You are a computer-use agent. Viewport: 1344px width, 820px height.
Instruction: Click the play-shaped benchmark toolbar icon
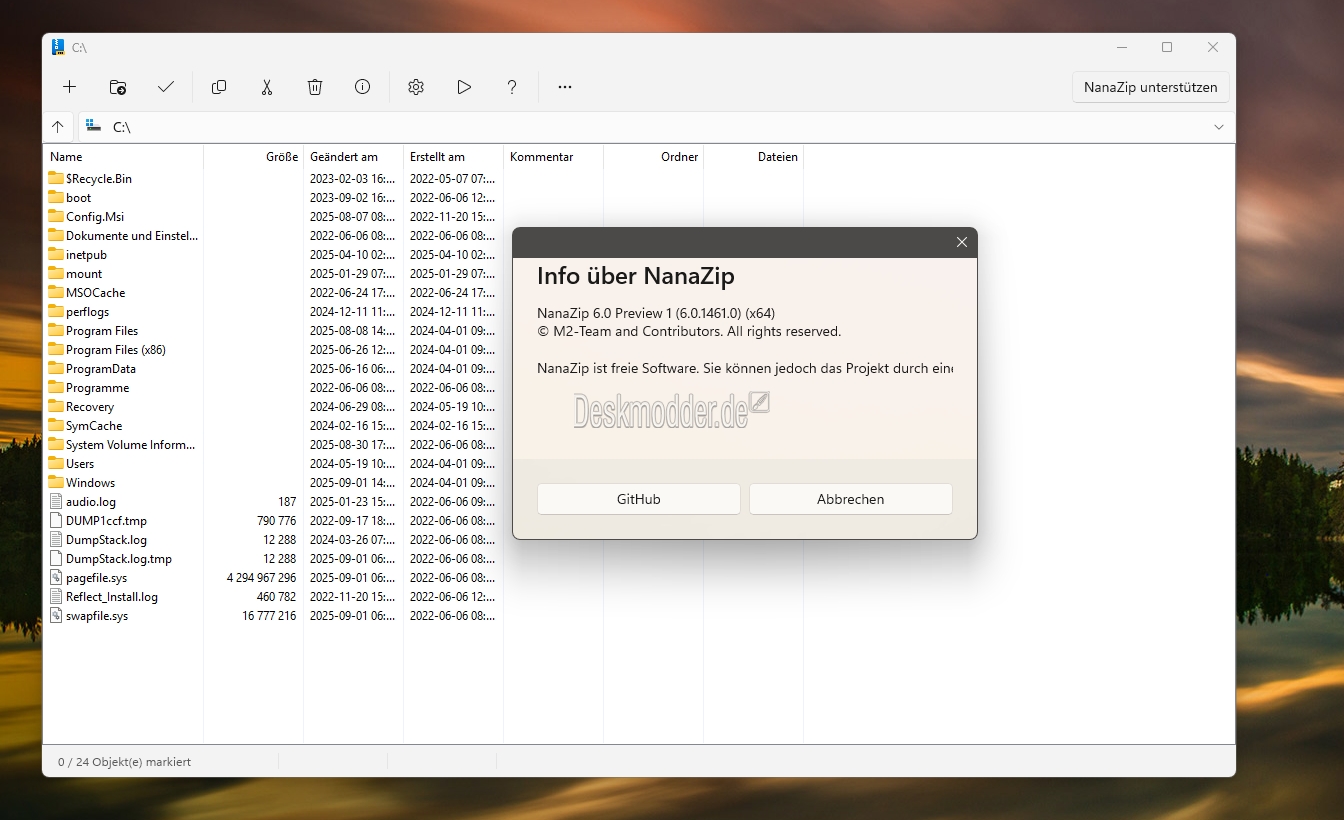(x=464, y=87)
